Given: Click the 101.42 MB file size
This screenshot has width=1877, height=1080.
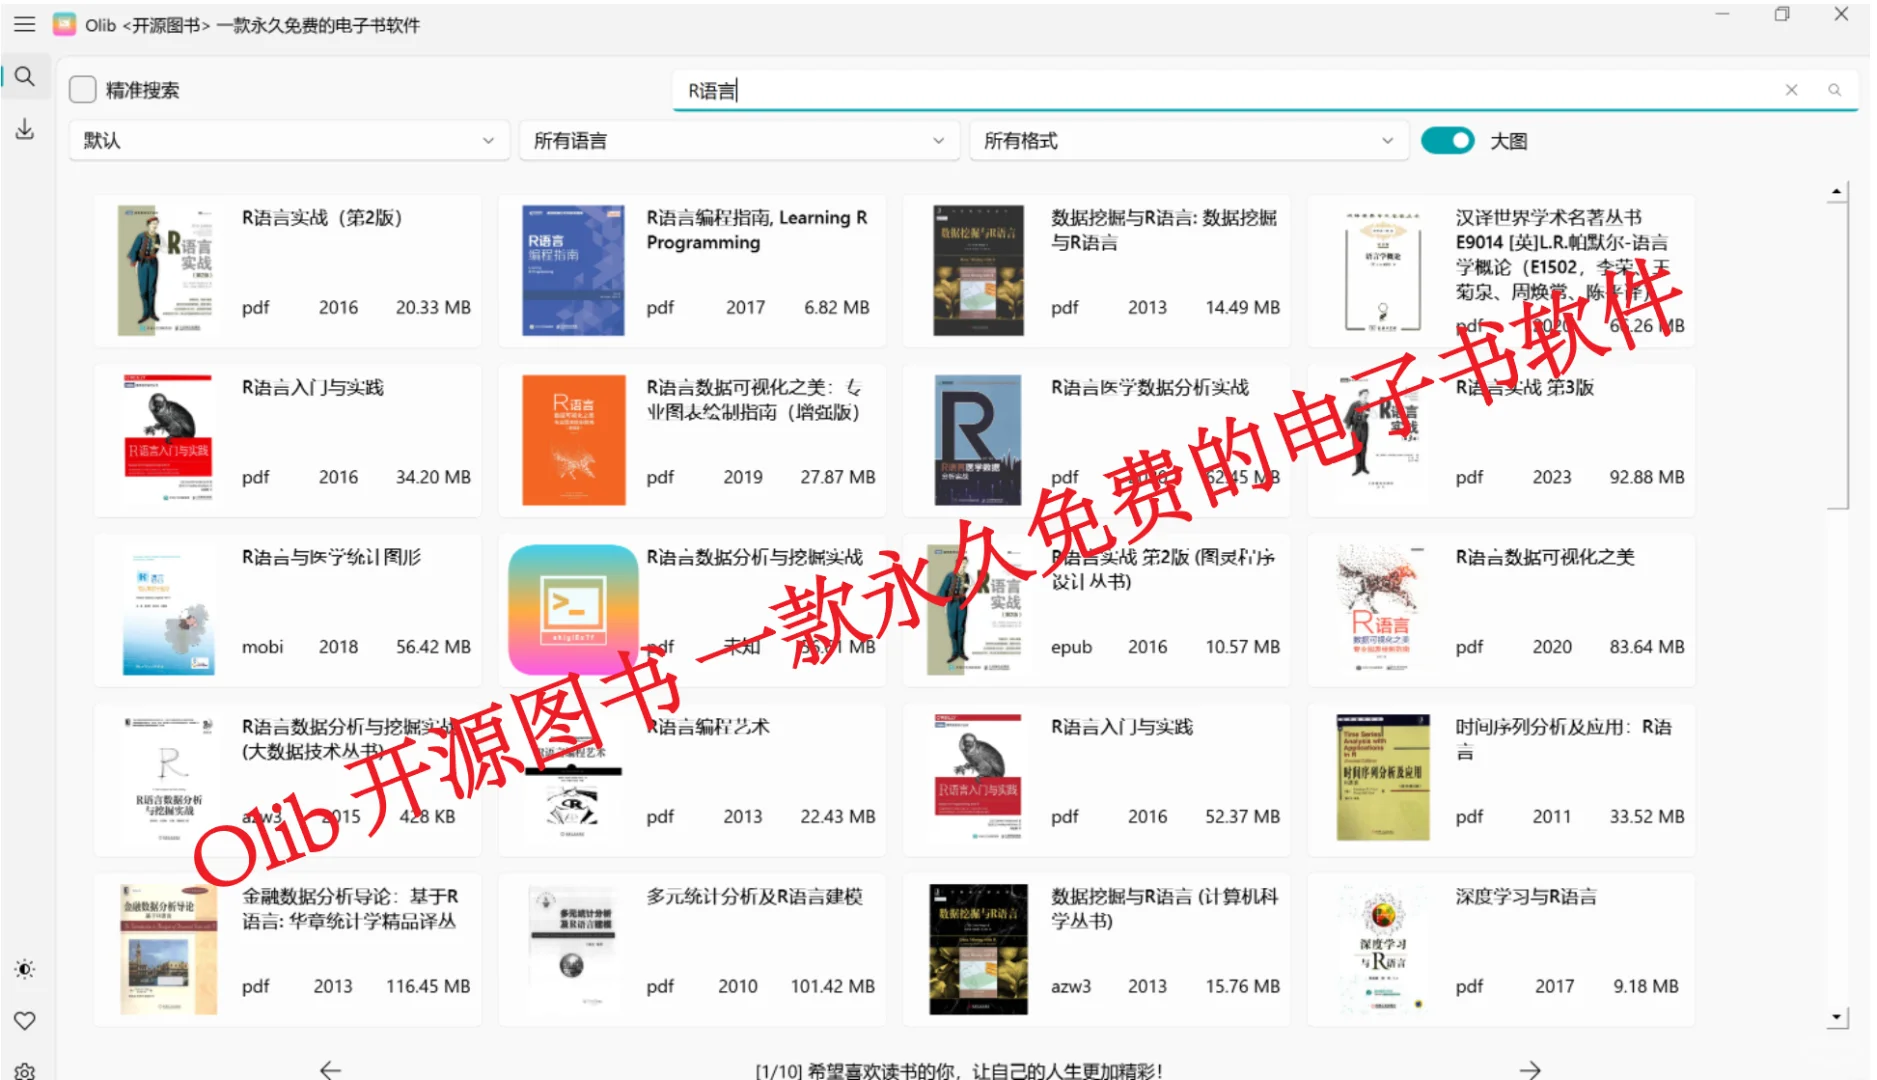Looking at the screenshot, I should click(x=832, y=987).
